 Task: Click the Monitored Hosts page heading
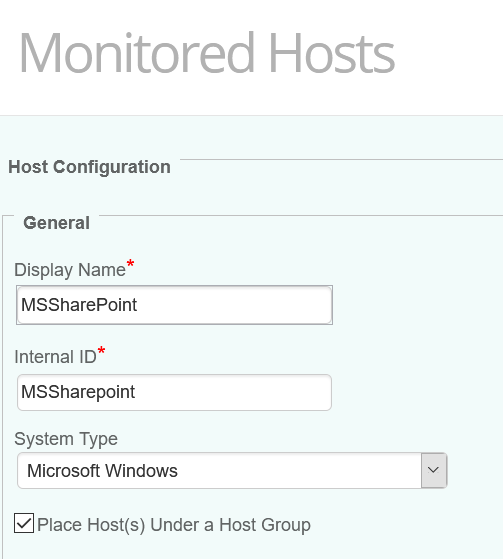coord(207,53)
